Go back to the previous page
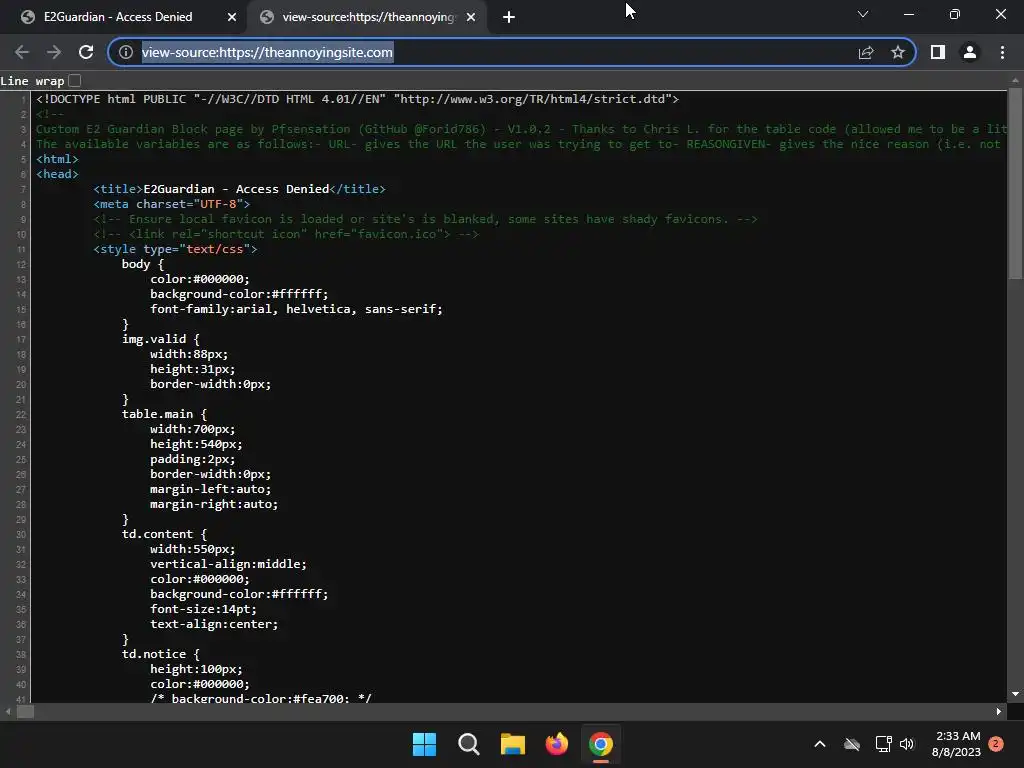 22,52
